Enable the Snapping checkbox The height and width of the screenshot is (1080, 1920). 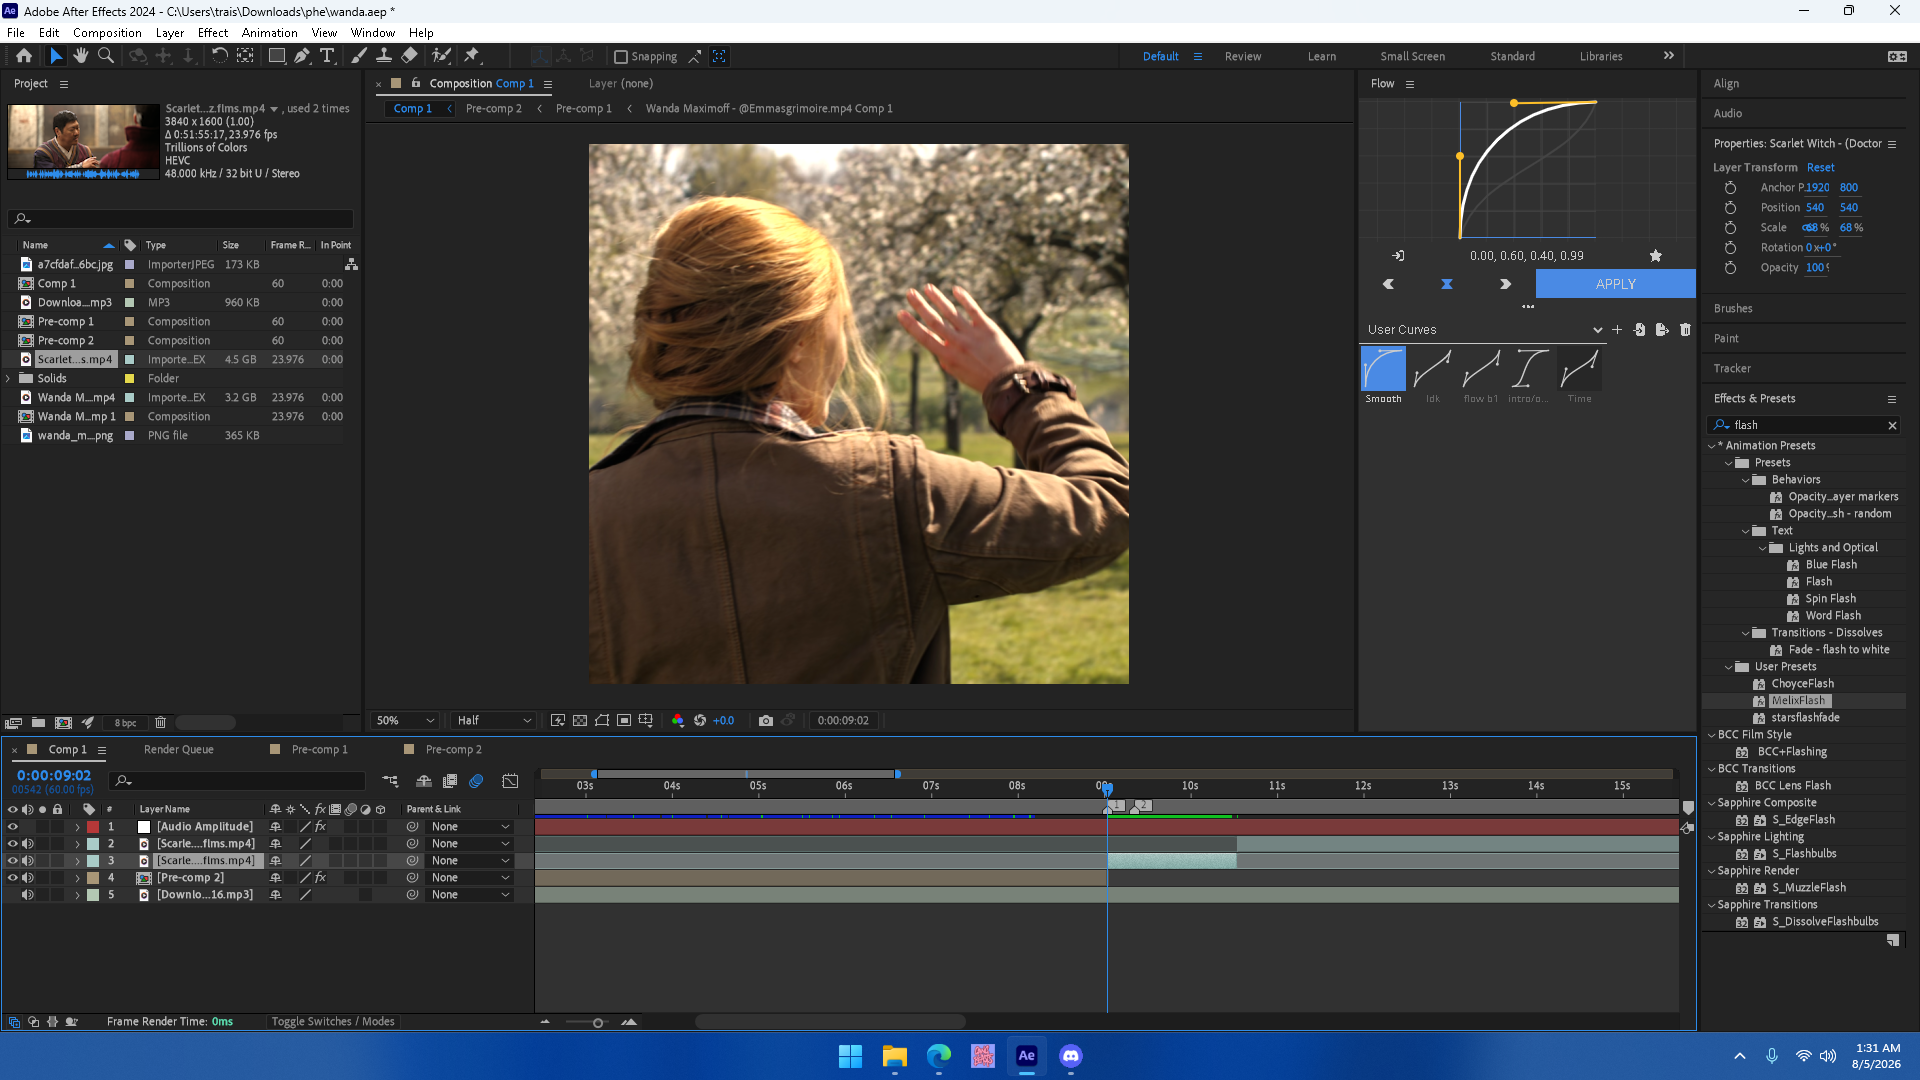[621, 57]
